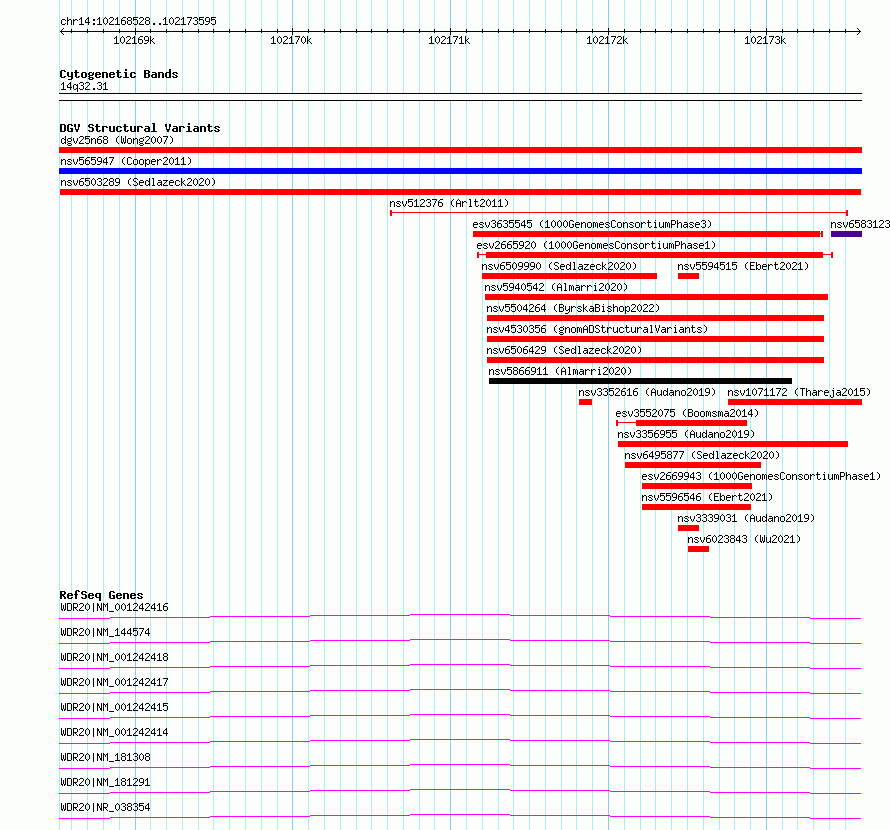Click the right arrow end of ruler

[x=858, y=31]
